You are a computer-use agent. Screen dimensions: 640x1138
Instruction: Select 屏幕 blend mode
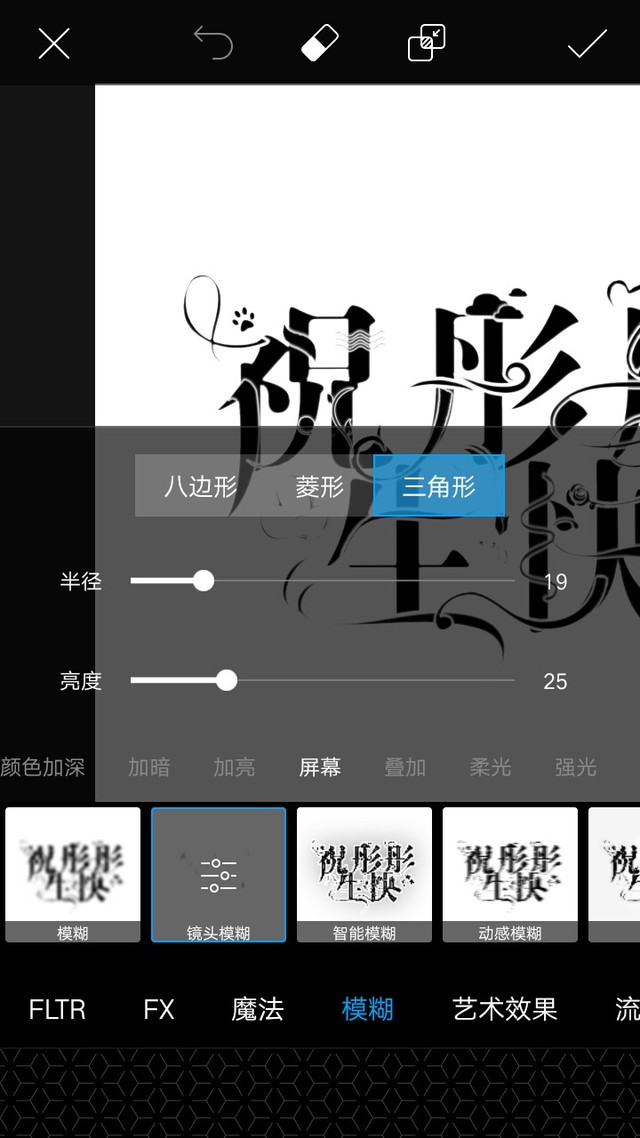(320, 767)
